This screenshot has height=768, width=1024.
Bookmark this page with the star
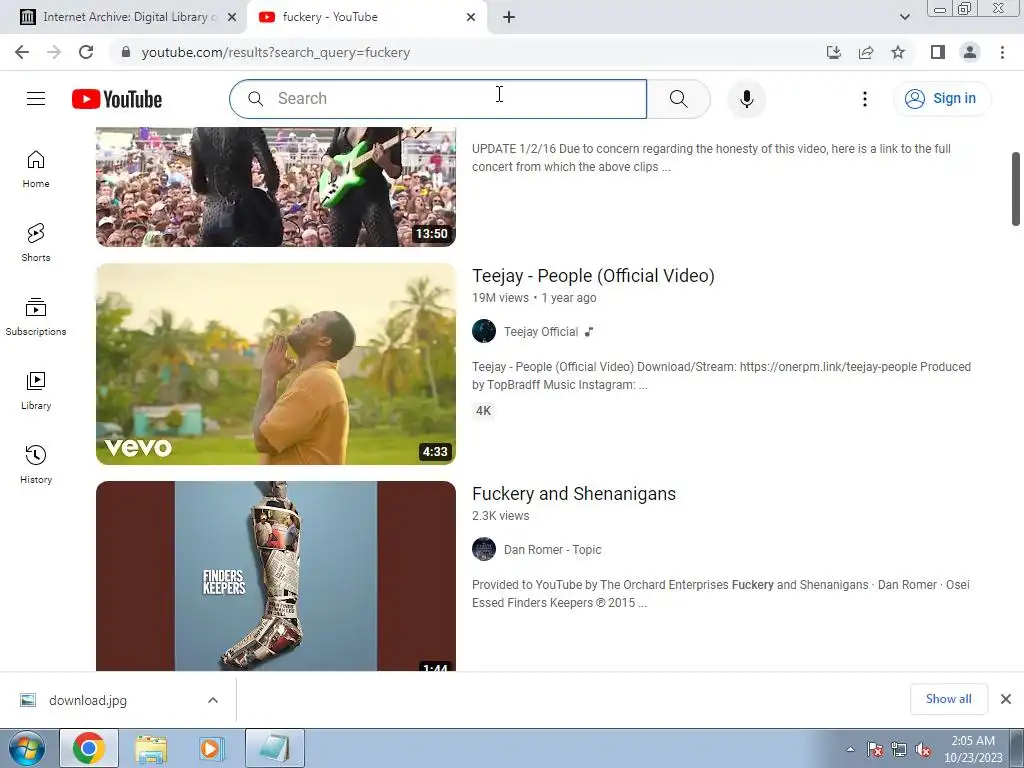(898, 52)
